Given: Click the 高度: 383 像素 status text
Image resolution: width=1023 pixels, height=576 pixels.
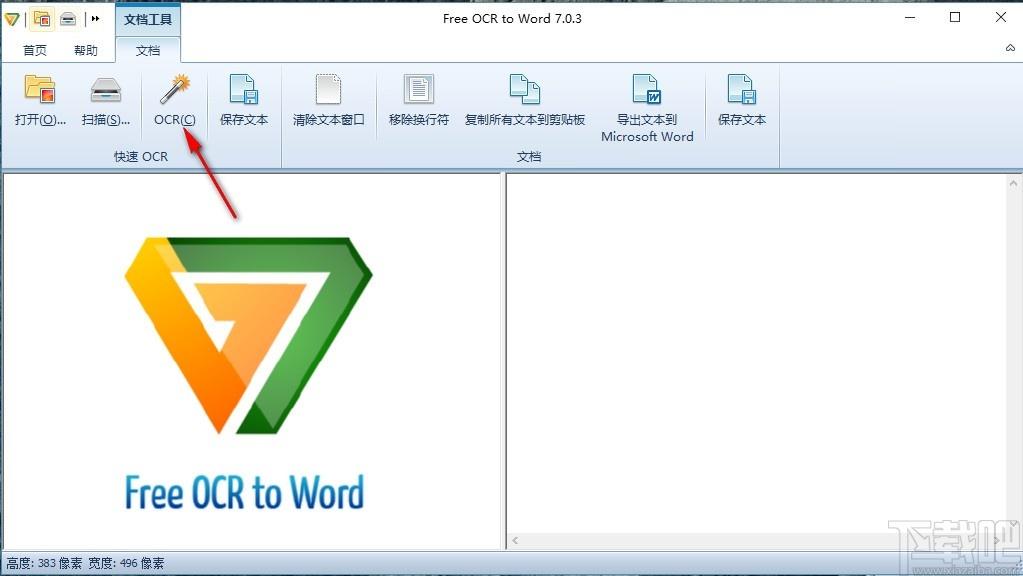Looking at the screenshot, I should 44,564.
